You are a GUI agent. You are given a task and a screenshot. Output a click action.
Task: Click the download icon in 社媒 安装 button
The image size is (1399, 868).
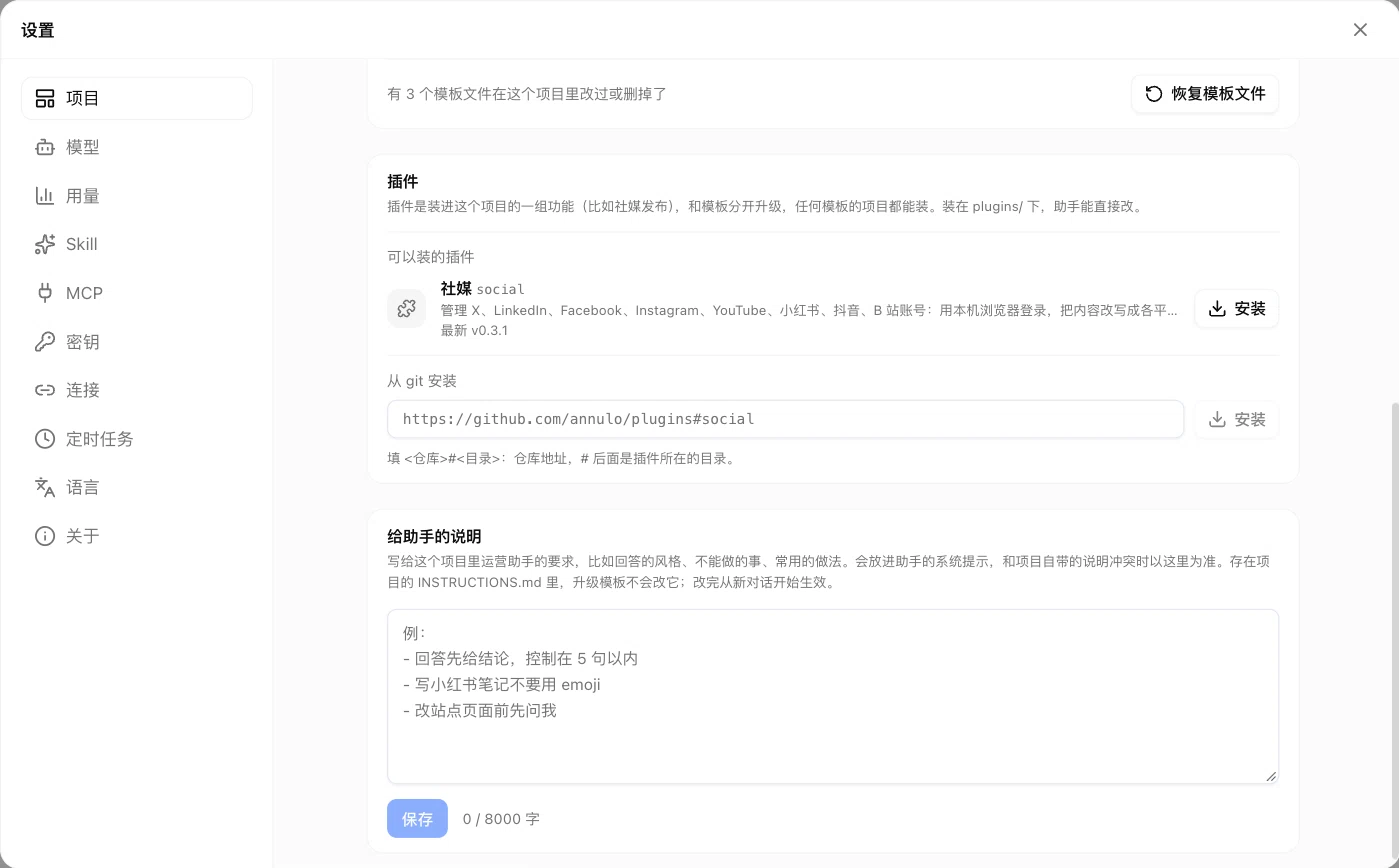point(1217,309)
